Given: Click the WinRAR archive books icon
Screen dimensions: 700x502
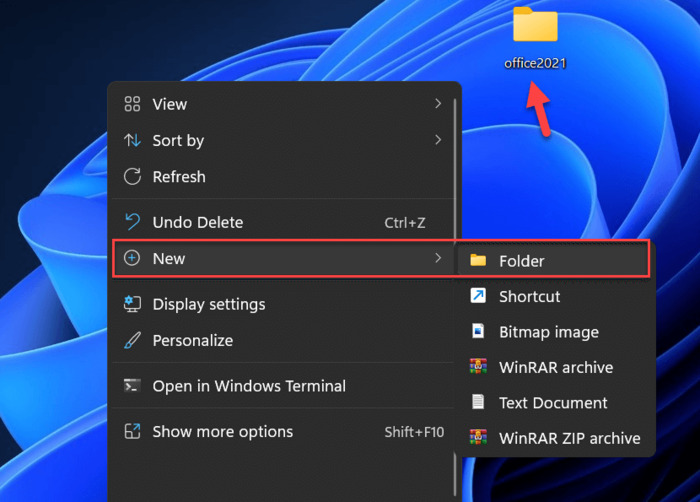Looking at the screenshot, I should pyautogui.click(x=478, y=367).
